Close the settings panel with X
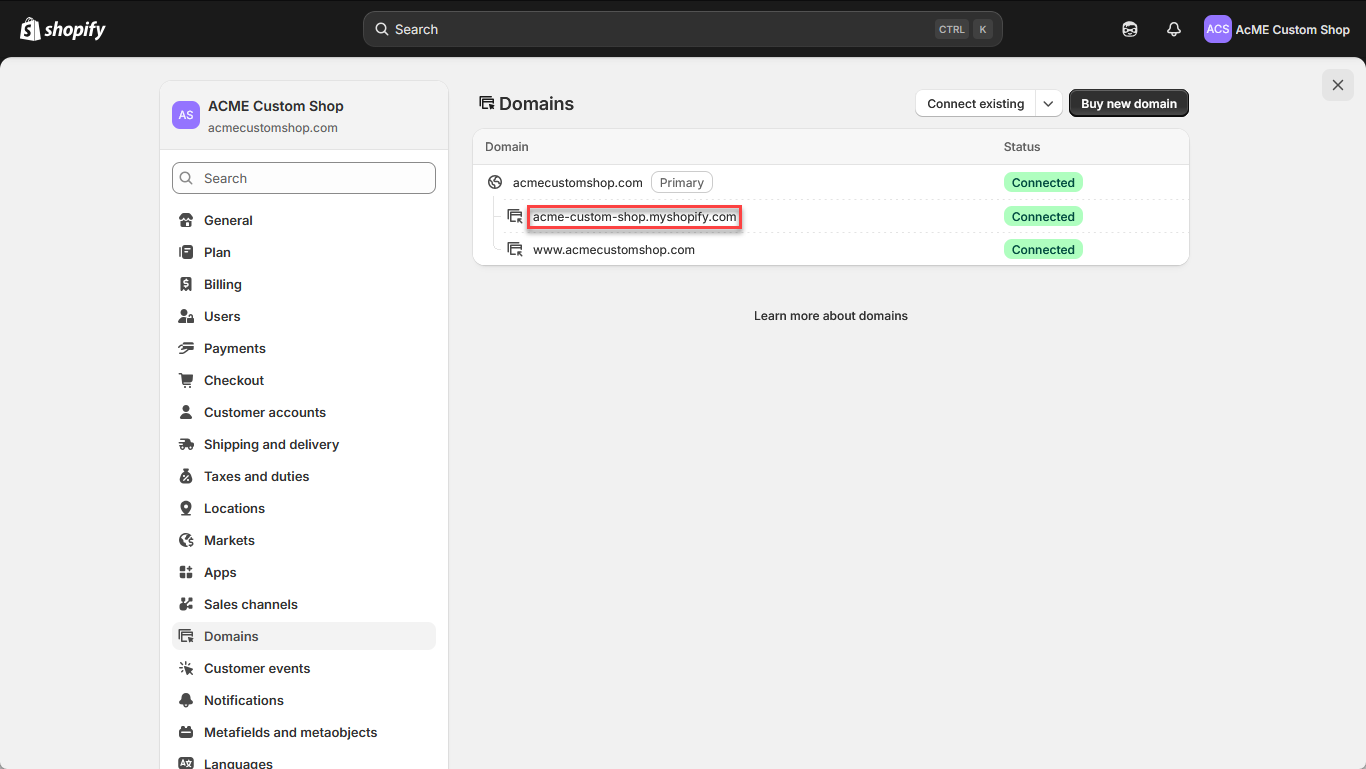Screen dimensions: 1366x769 (x=1338, y=85)
